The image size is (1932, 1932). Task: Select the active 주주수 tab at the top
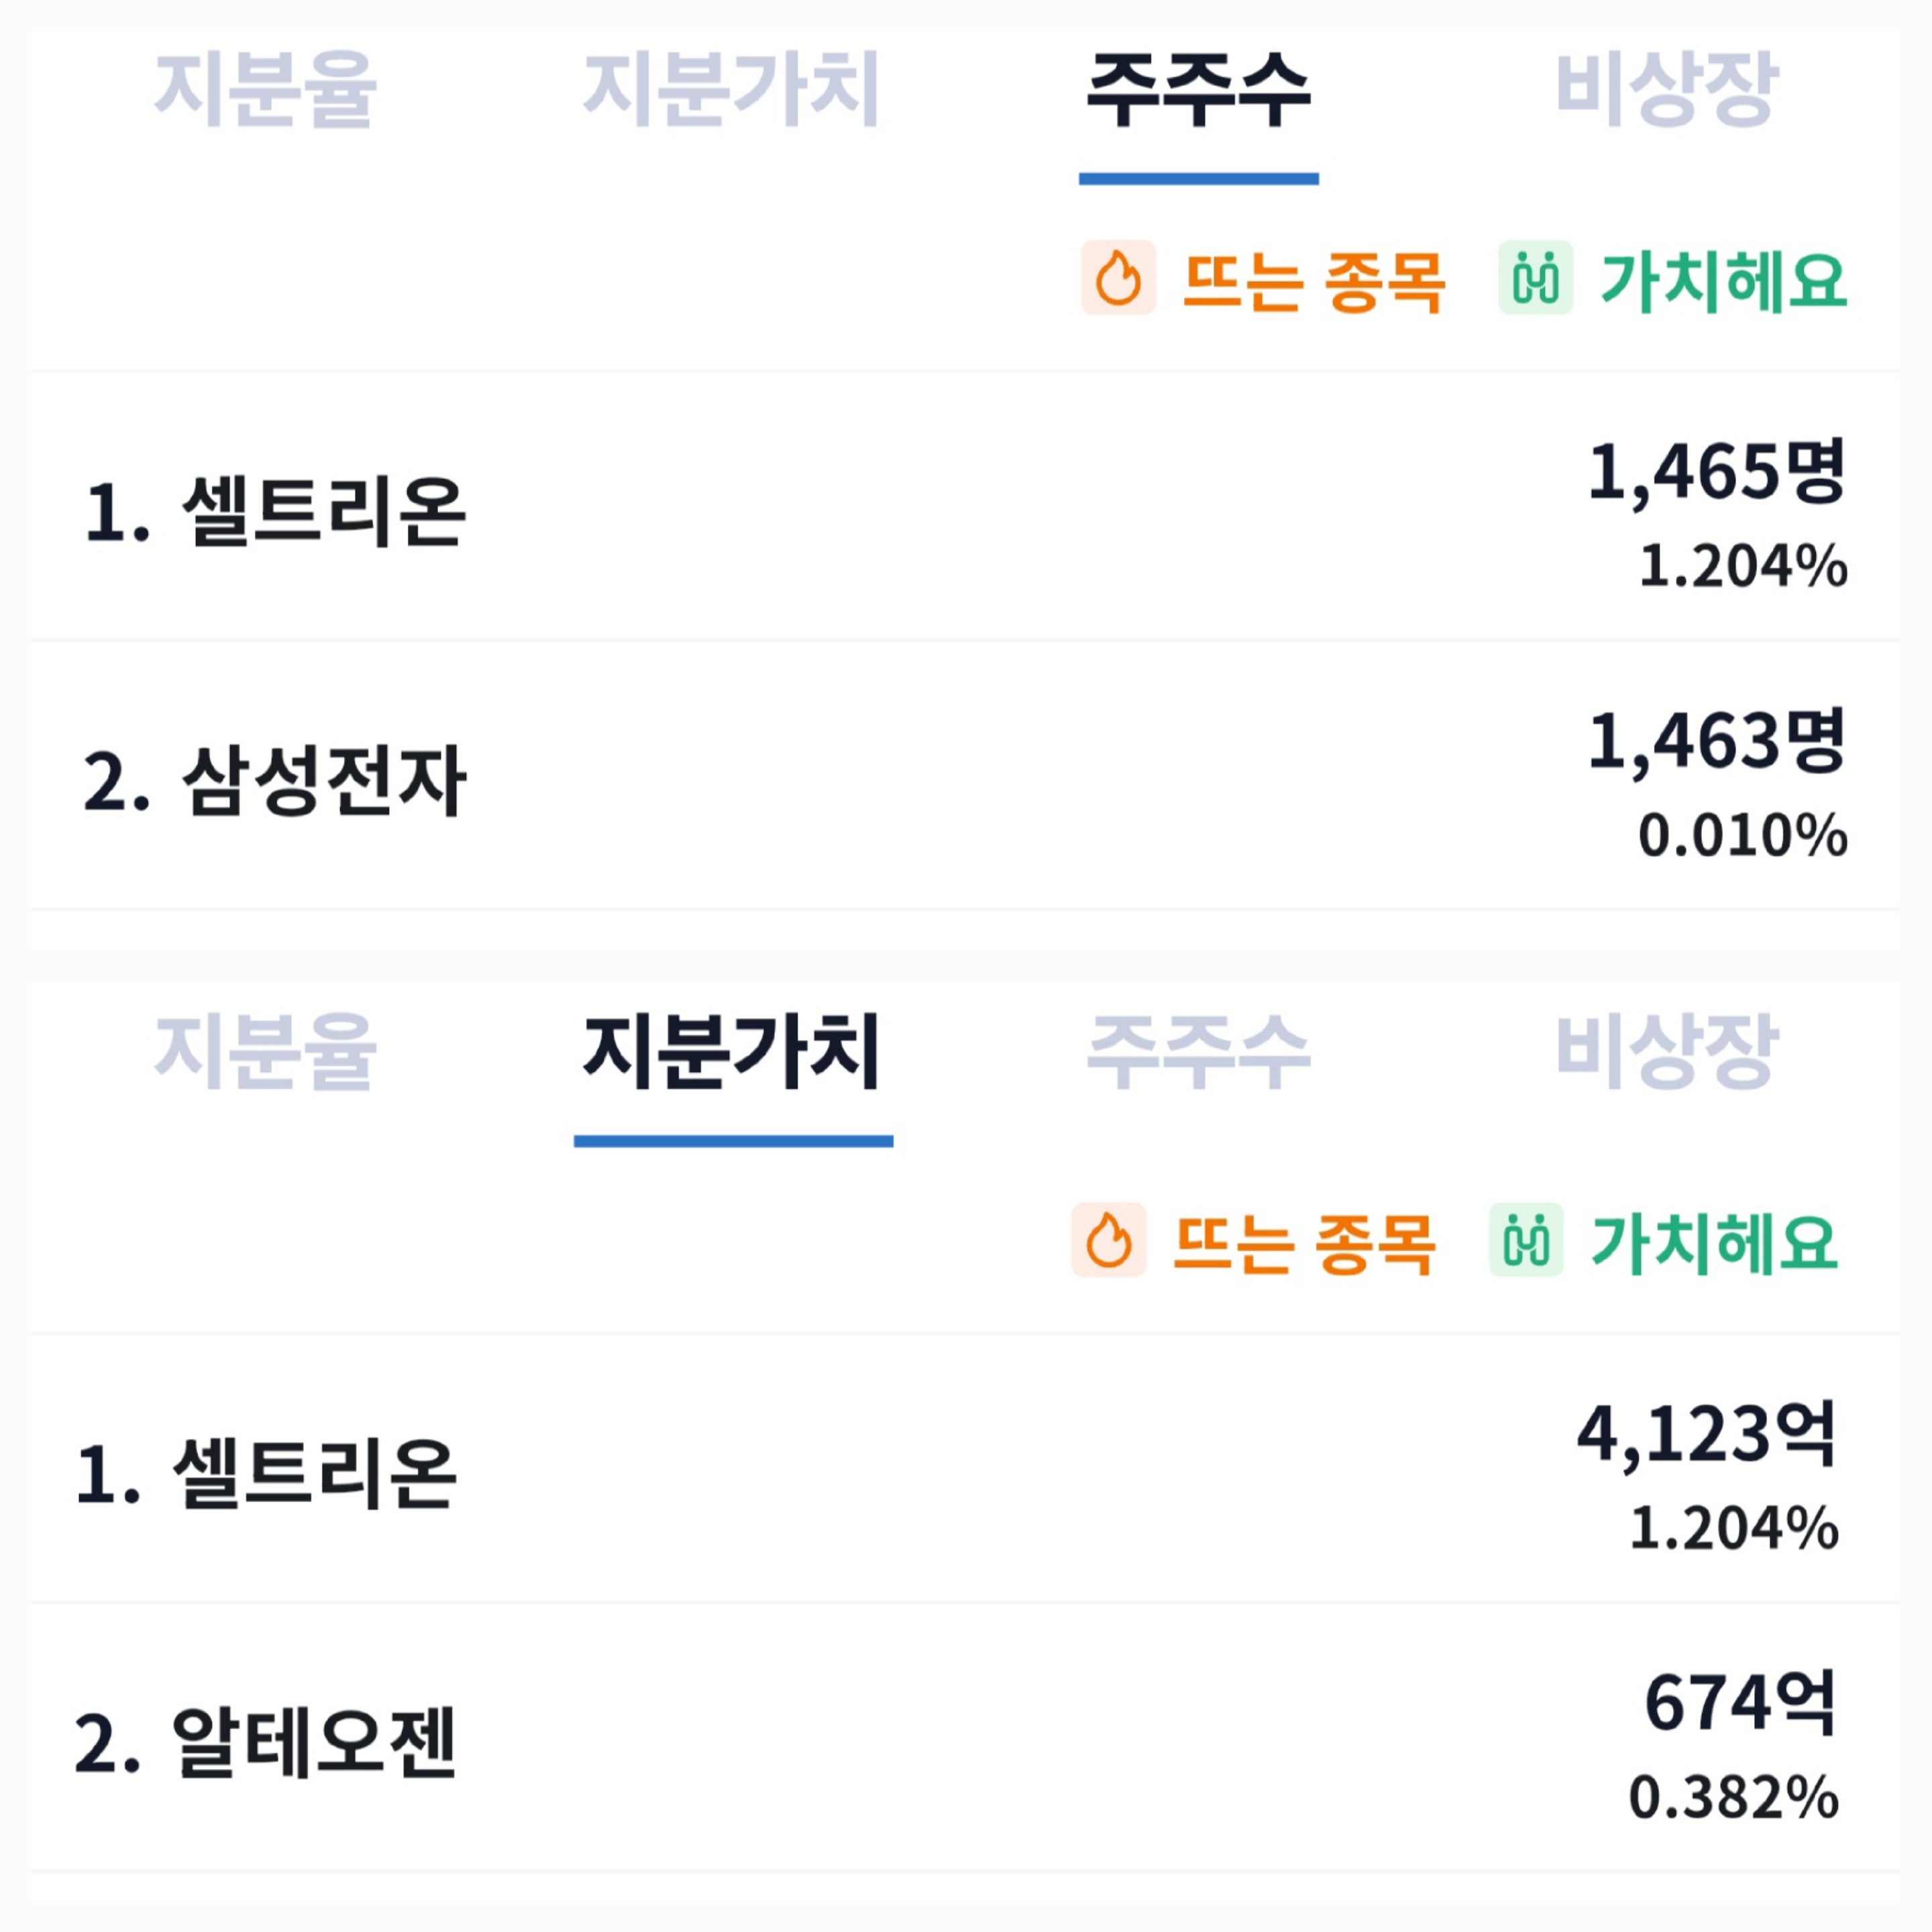(x=1198, y=90)
